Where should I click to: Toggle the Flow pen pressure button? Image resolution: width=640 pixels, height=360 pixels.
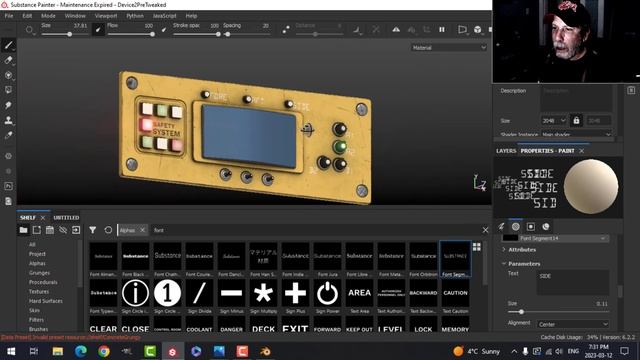click(x=164, y=29)
